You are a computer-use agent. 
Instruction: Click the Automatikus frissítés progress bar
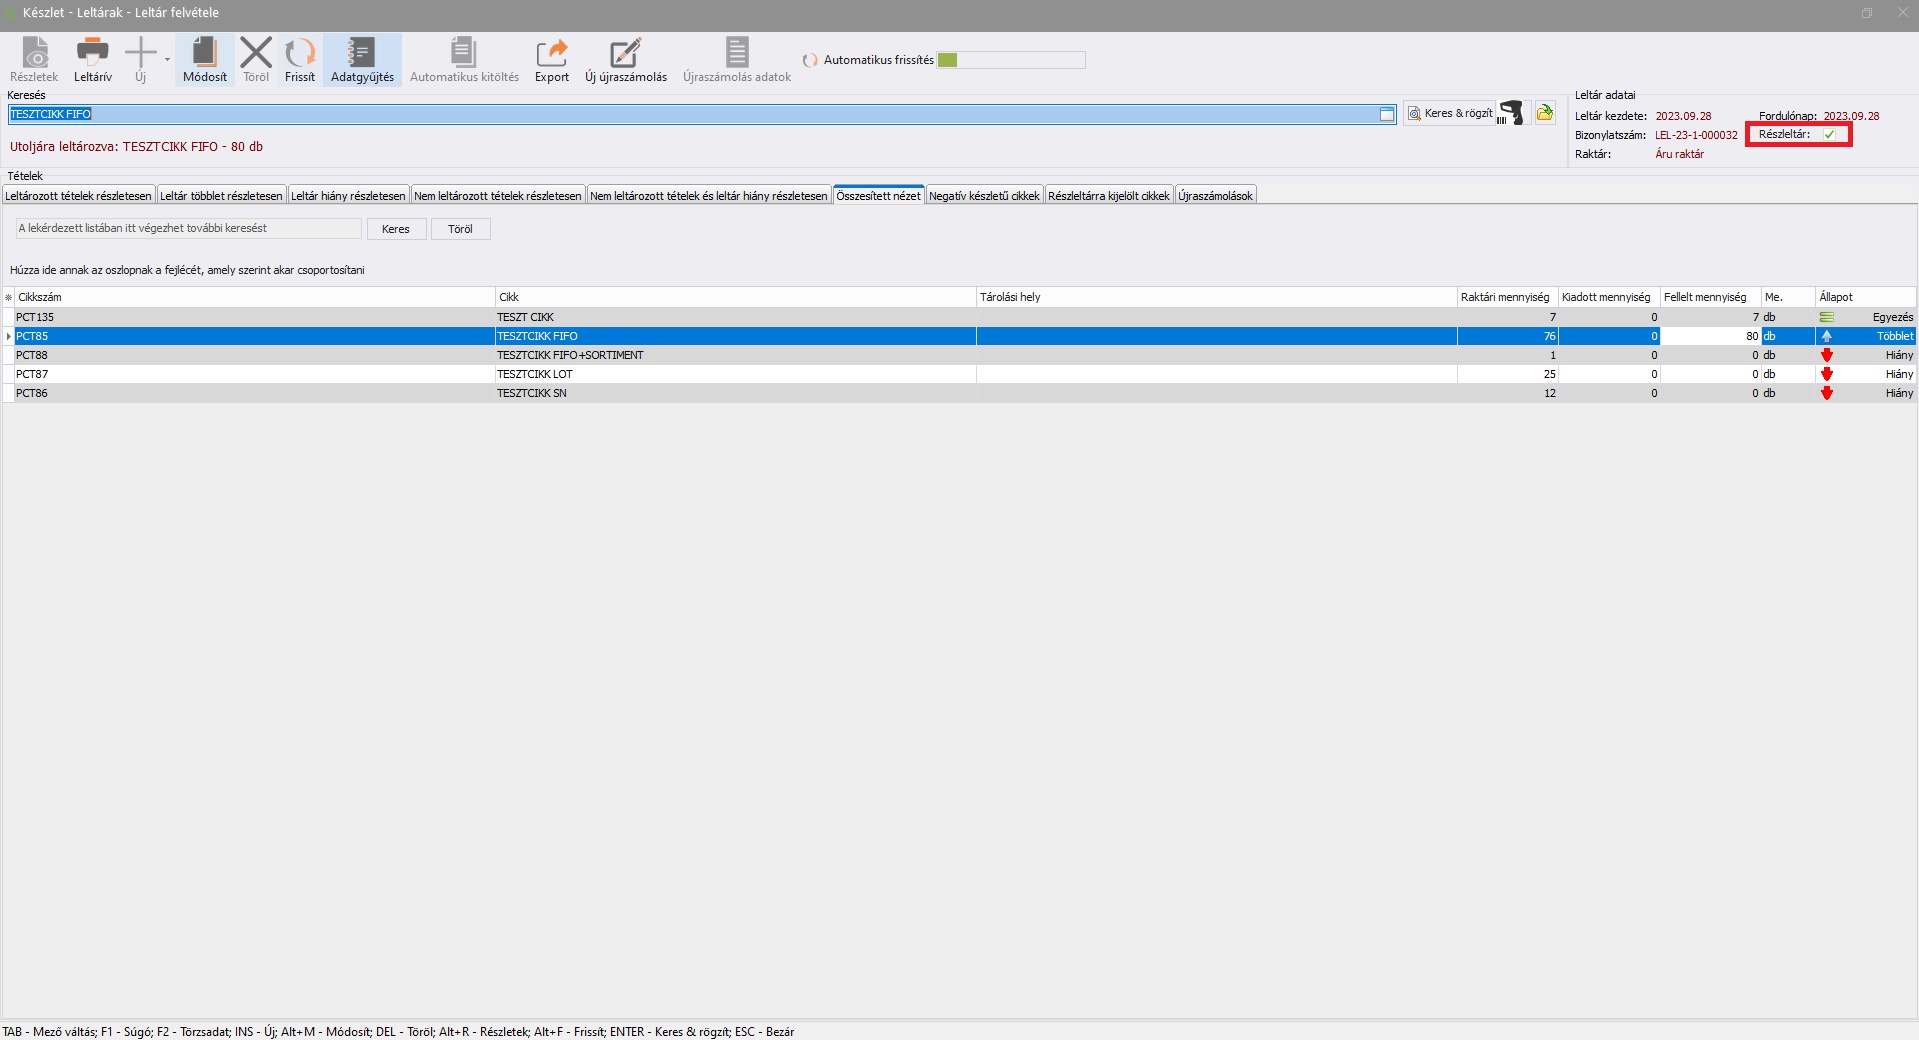coord(1010,60)
